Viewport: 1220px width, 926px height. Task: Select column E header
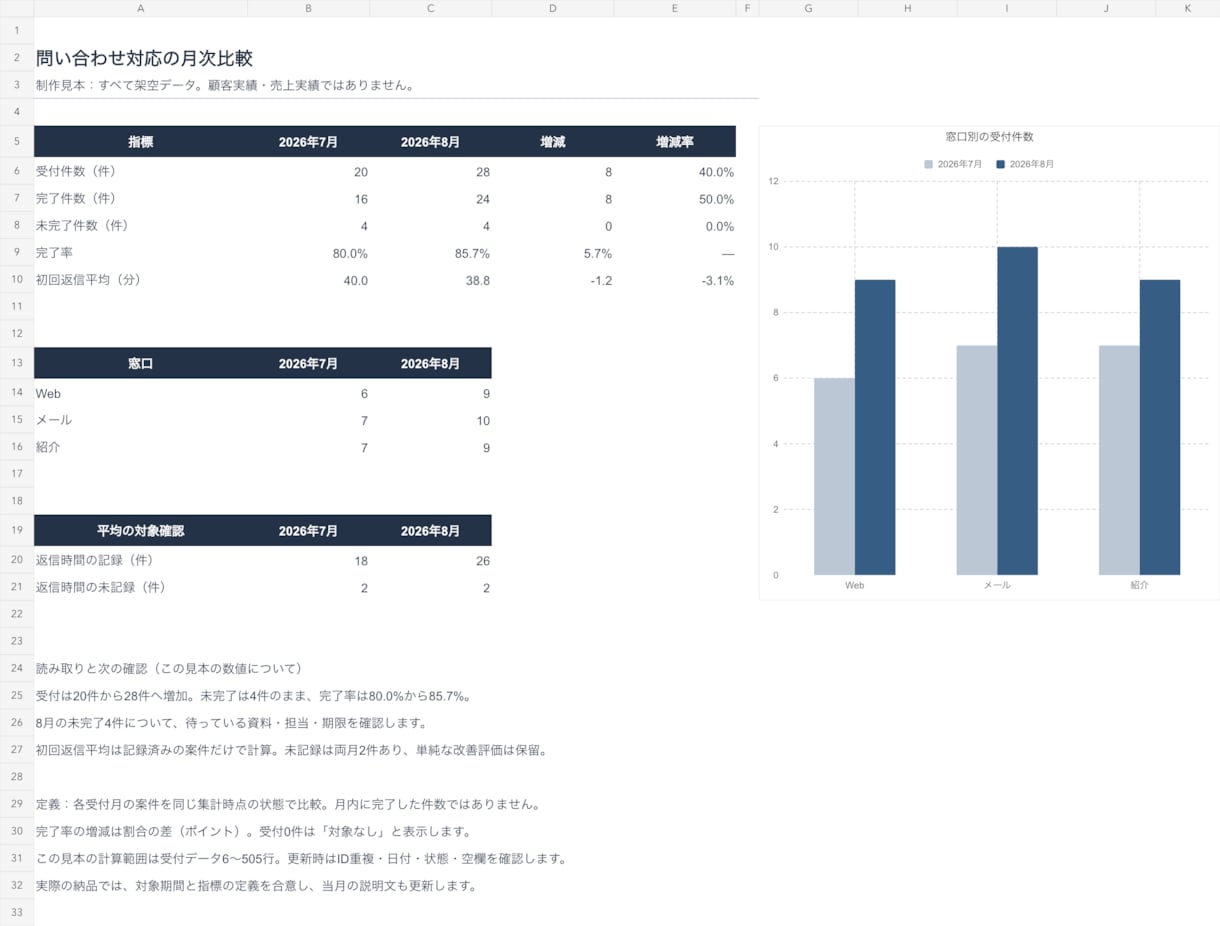pos(675,8)
